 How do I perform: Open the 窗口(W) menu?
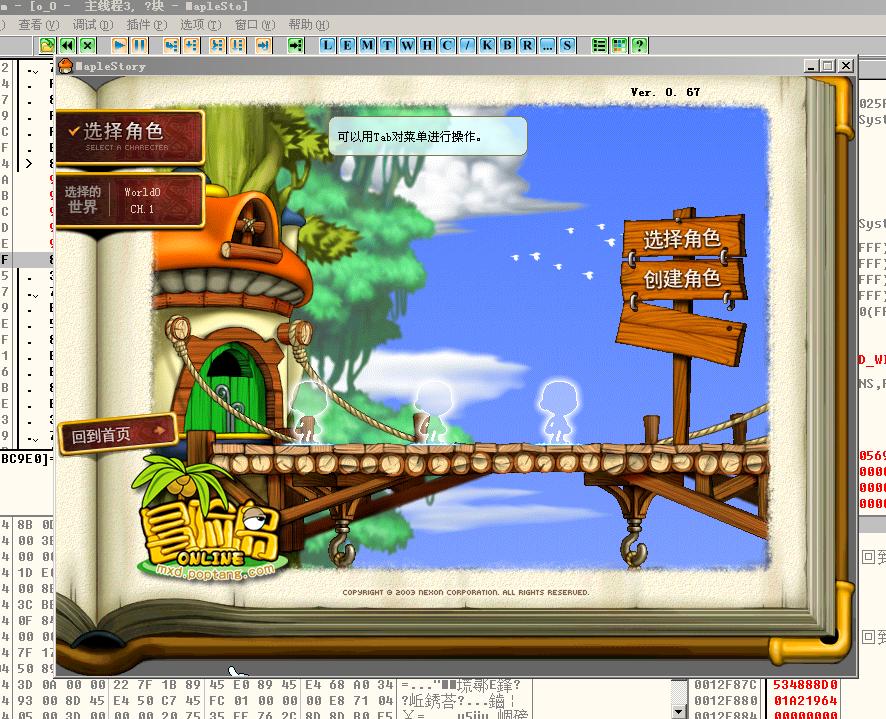coord(255,25)
